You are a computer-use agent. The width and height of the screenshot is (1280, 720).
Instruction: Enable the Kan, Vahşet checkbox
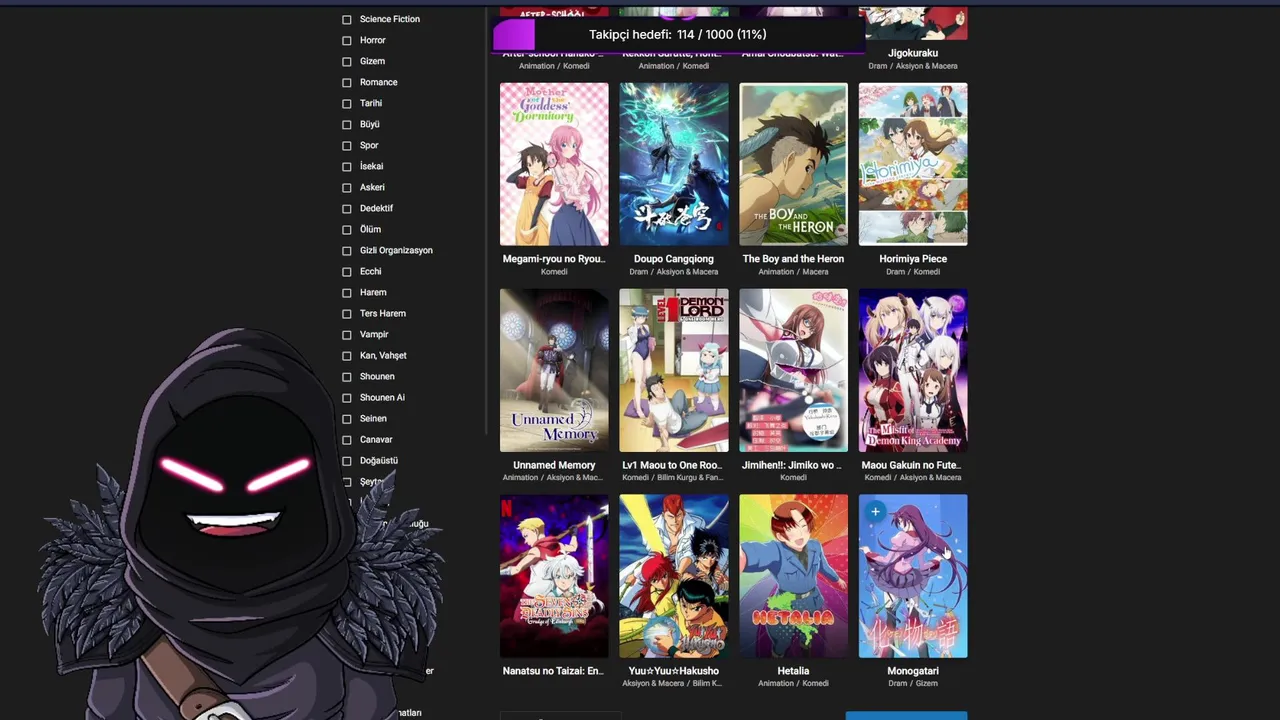tap(347, 355)
